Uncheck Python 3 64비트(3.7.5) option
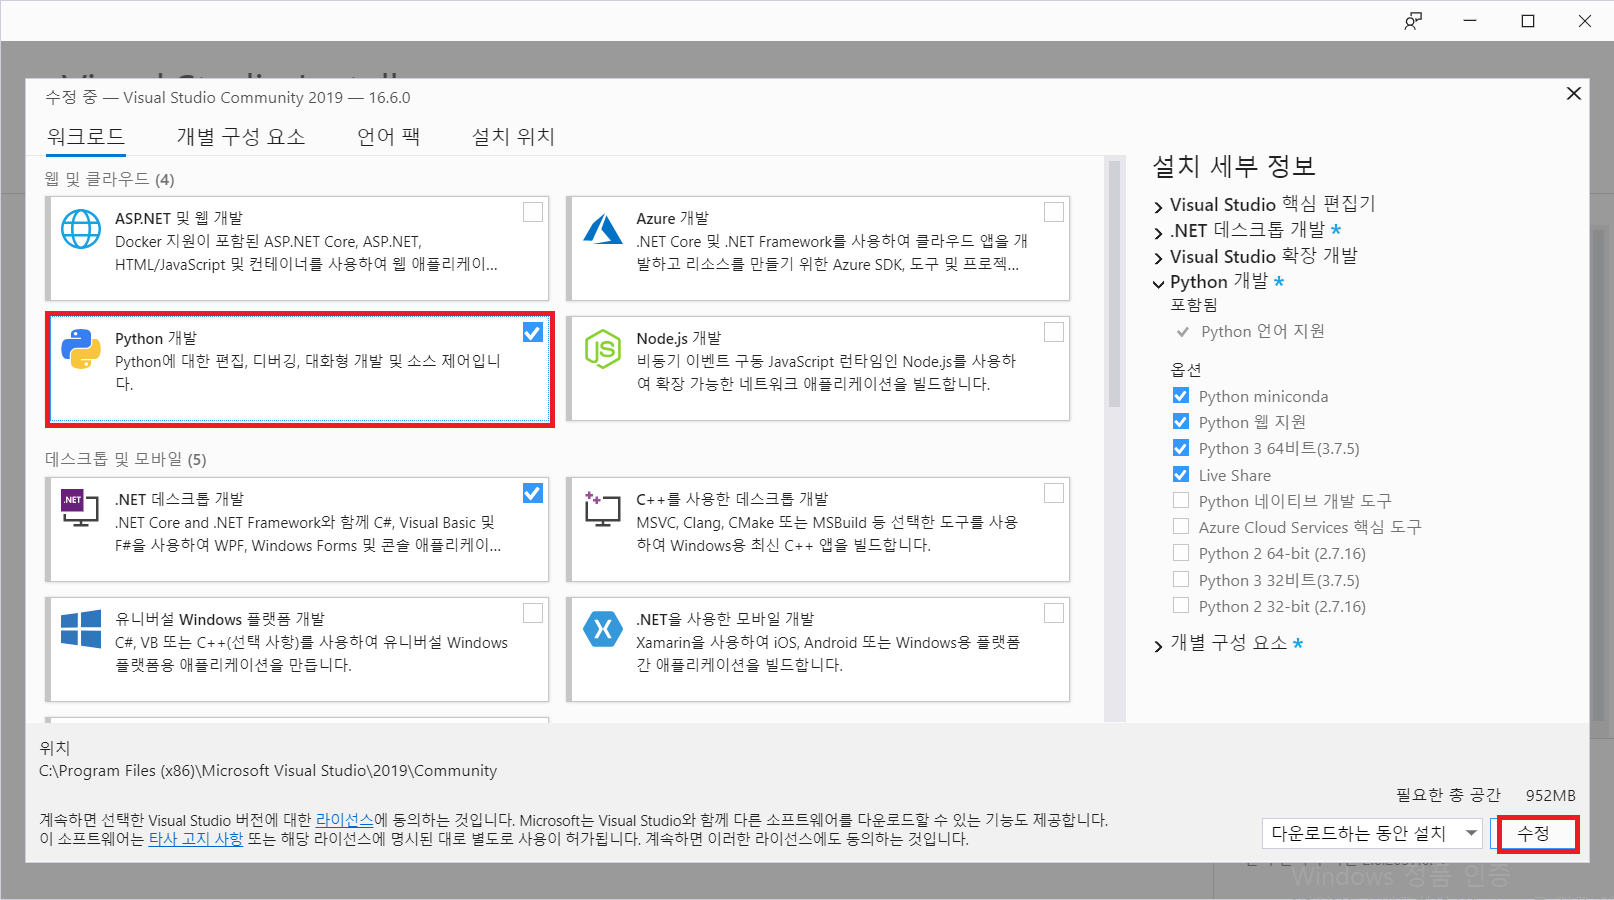 tap(1181, 448)
